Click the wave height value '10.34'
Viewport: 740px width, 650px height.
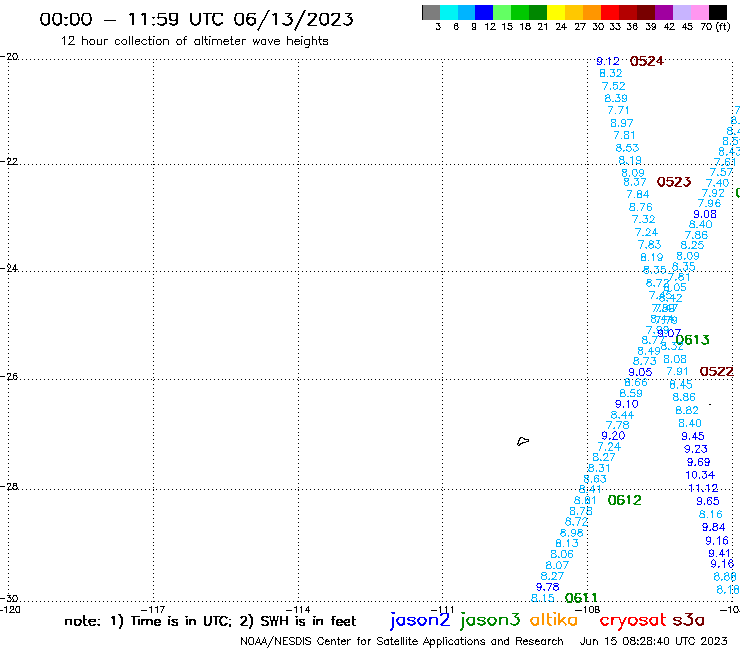coord(700,475)
